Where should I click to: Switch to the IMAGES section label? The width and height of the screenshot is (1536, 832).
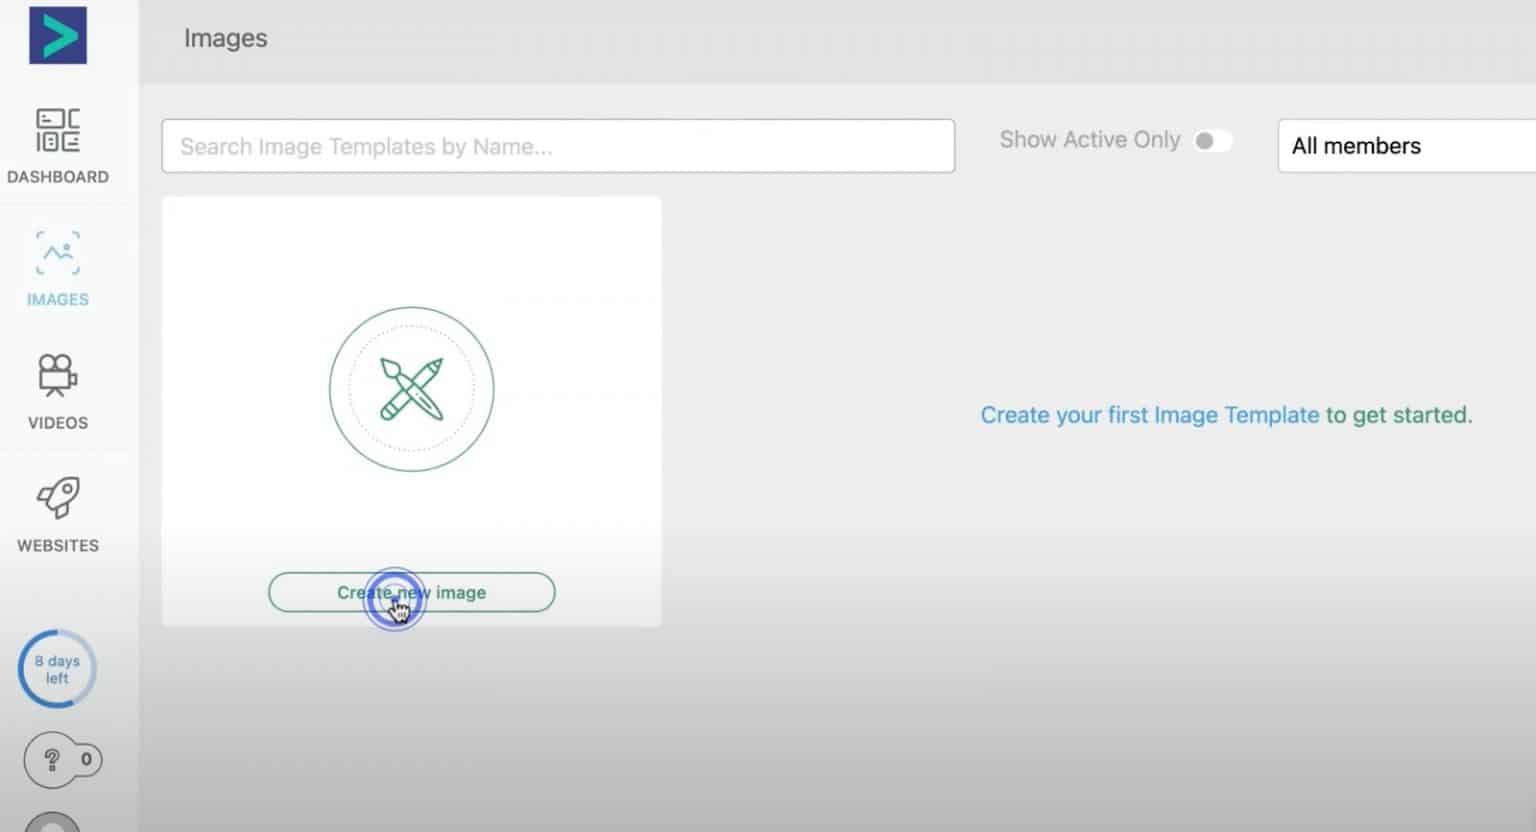point(57,299)
